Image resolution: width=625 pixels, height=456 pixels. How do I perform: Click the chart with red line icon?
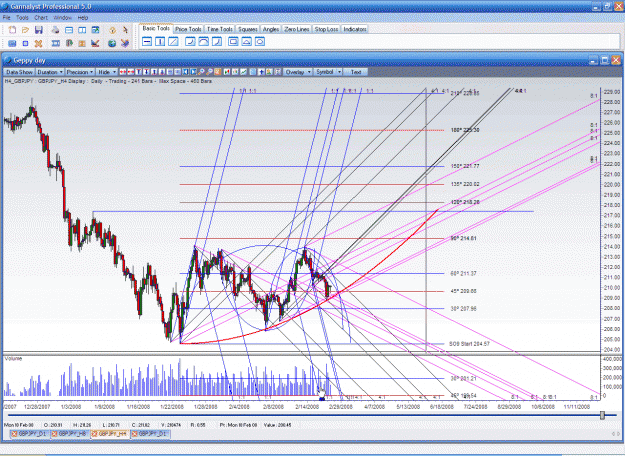(x=95, y=43)
